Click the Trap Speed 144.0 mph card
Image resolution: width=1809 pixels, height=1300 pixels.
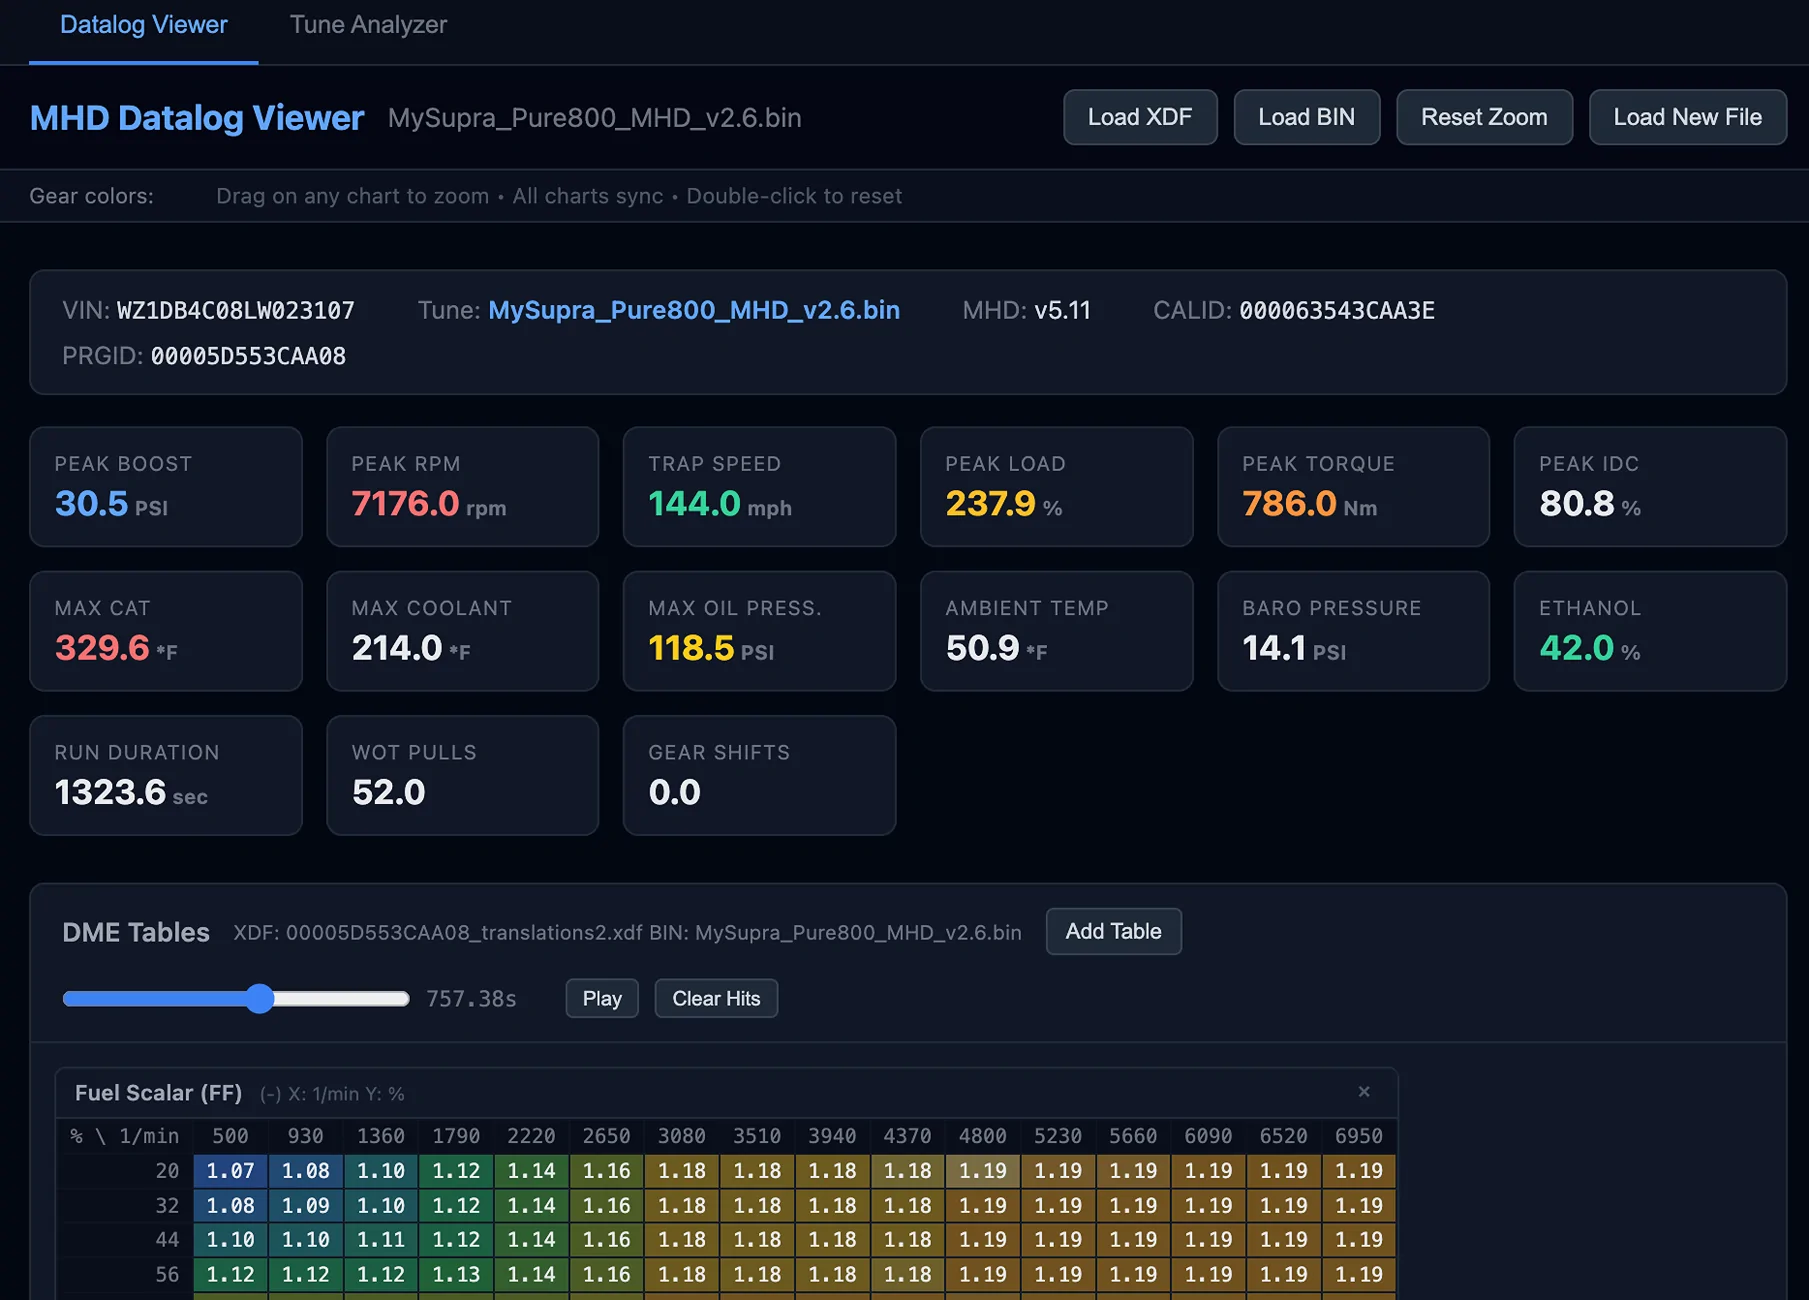[759, 487]
